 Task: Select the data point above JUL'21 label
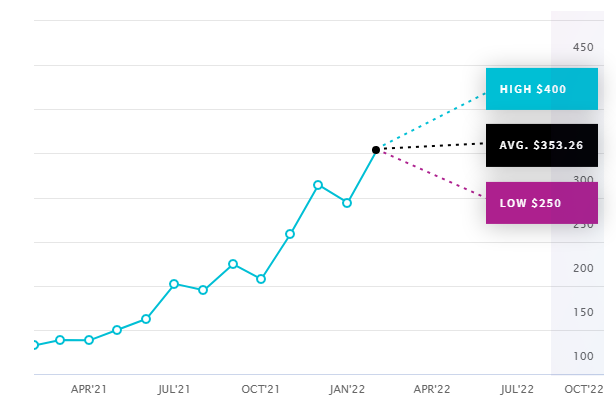click(x=174, y=284)
